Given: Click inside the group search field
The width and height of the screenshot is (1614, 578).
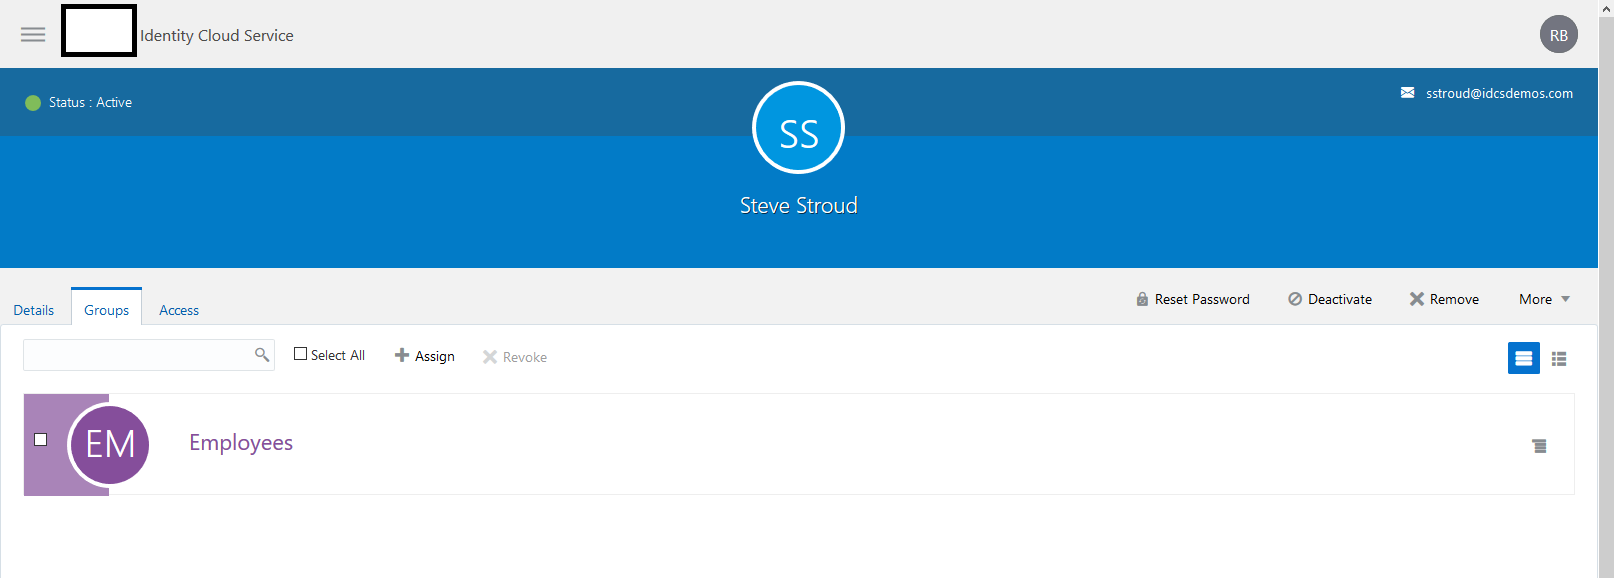Looking at the screenshot, I should (x=138, y=355).
